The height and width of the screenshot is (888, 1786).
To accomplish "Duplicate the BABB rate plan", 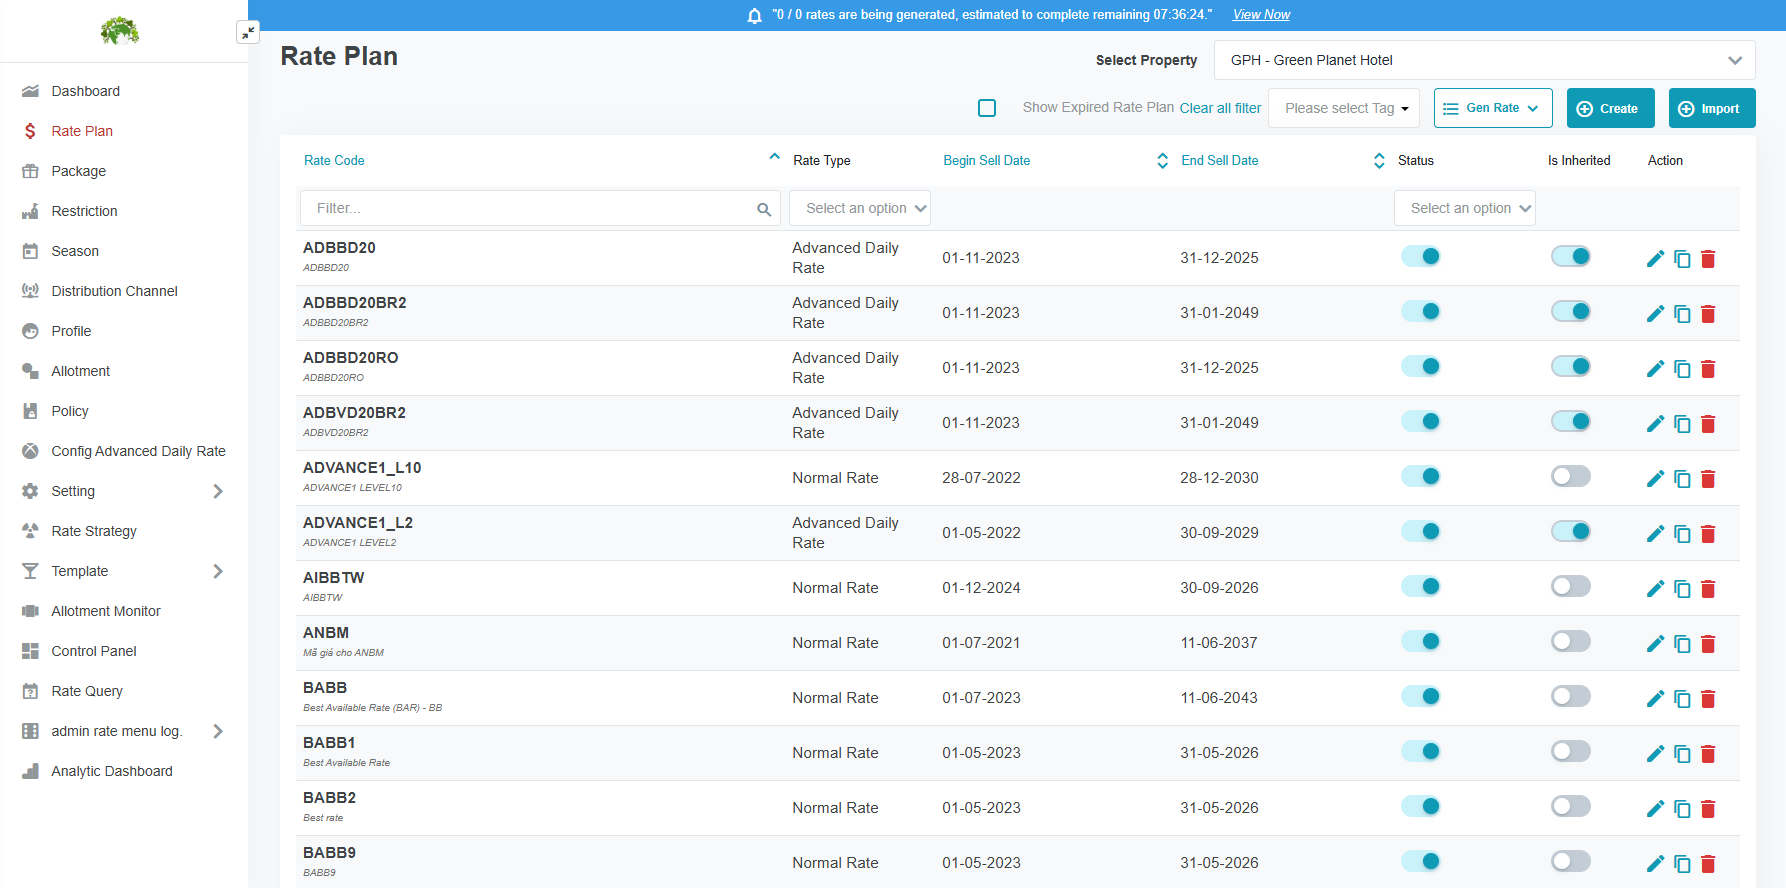I will (x=1682, y=699).
